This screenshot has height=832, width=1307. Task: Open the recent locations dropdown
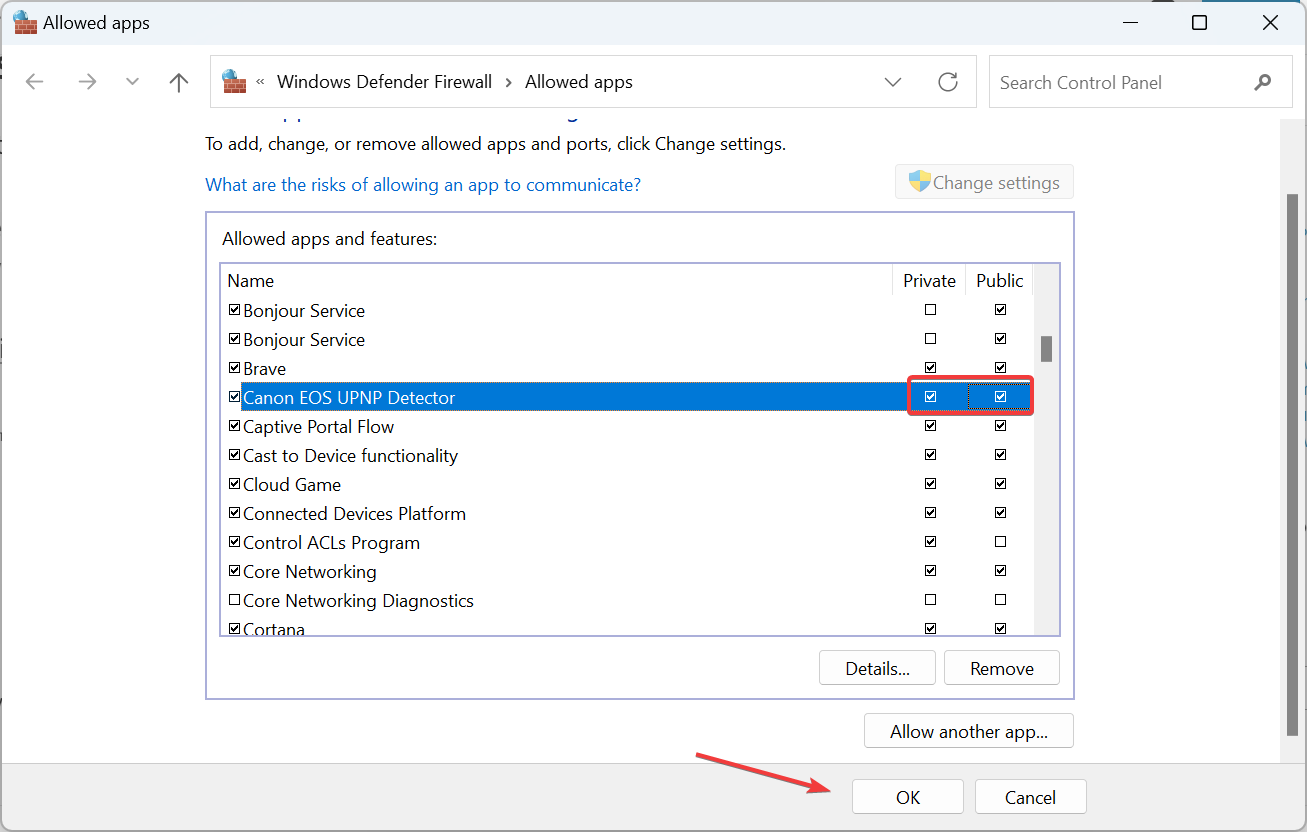click(132, 82)
